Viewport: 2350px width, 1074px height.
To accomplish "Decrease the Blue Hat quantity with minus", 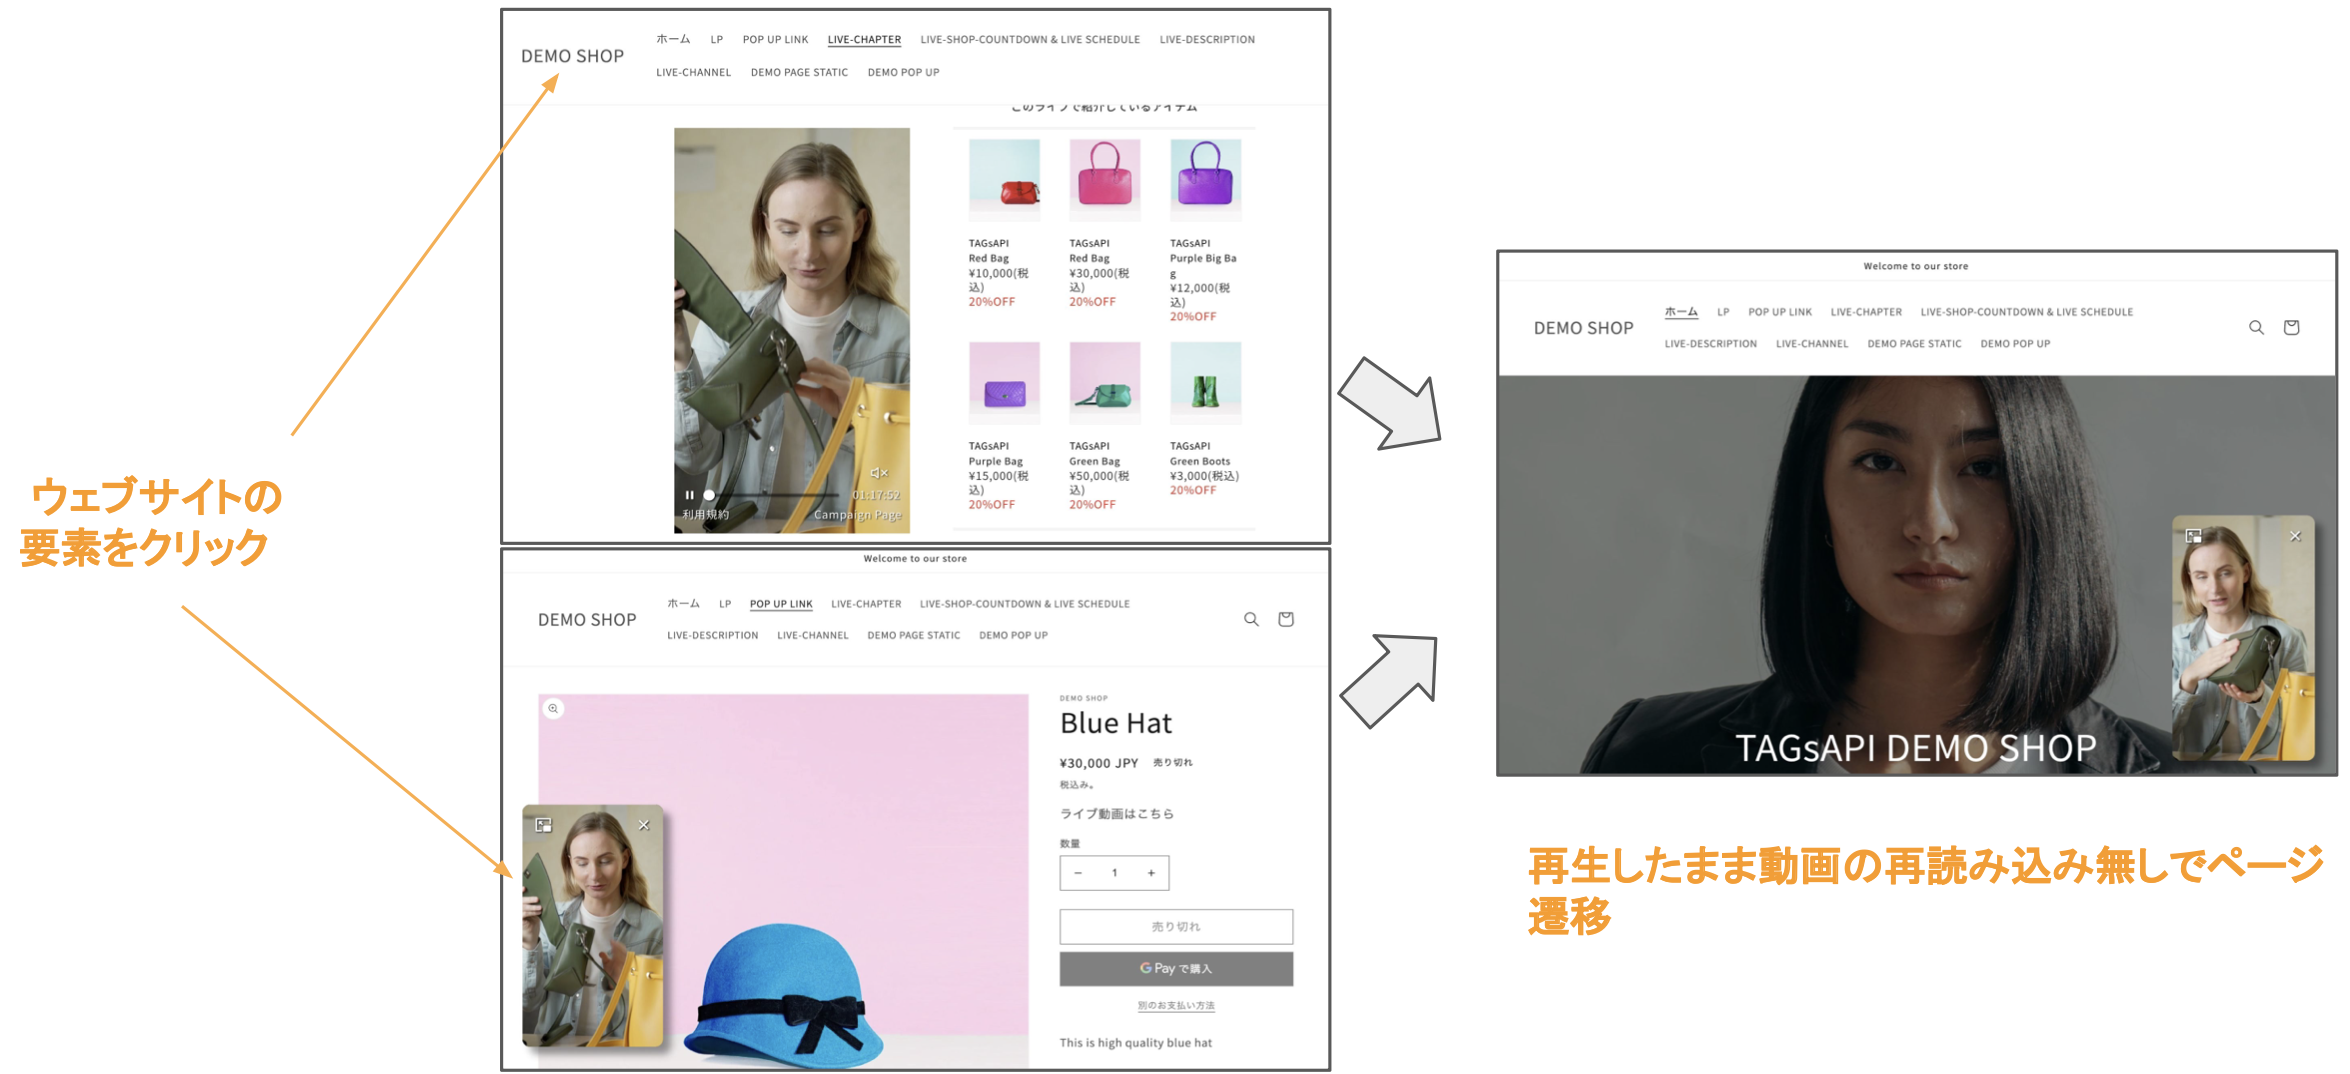I will (x=1078, y=873).
